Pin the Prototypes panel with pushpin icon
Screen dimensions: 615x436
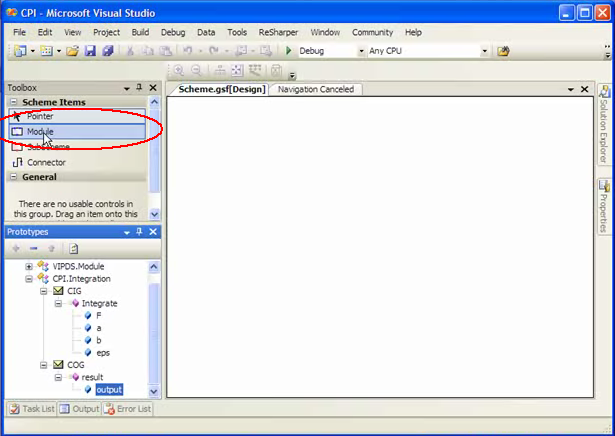click(139, 232)
